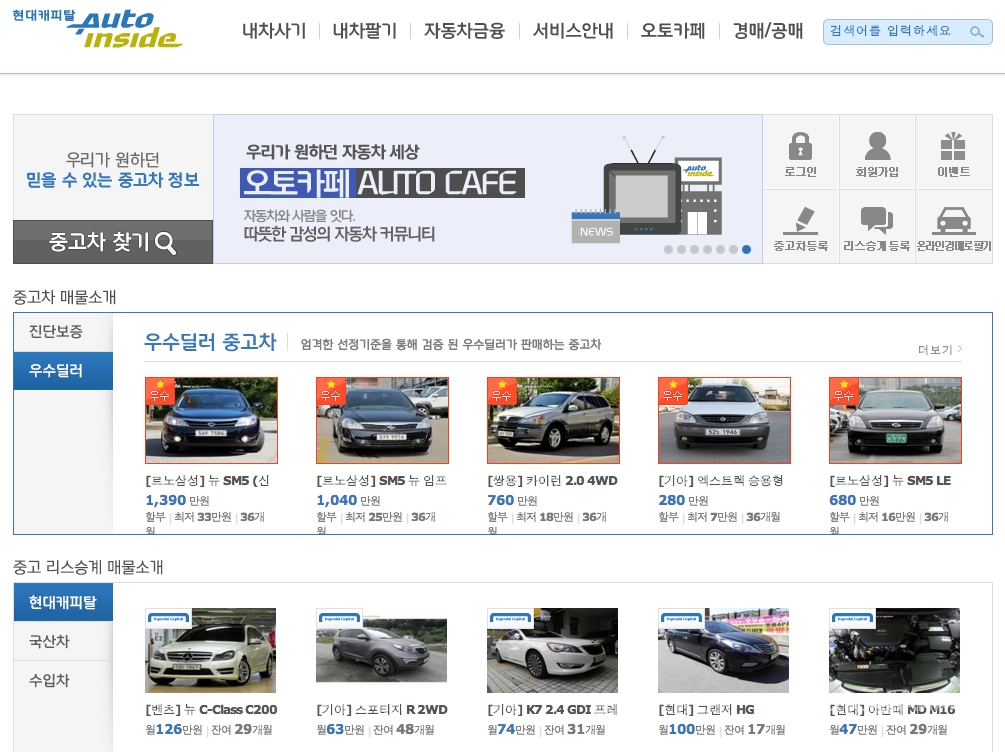This screenshot has width=1005, height=752.
Task: Open the 뉴 C-Class C200 listing link
Action: 211,710
